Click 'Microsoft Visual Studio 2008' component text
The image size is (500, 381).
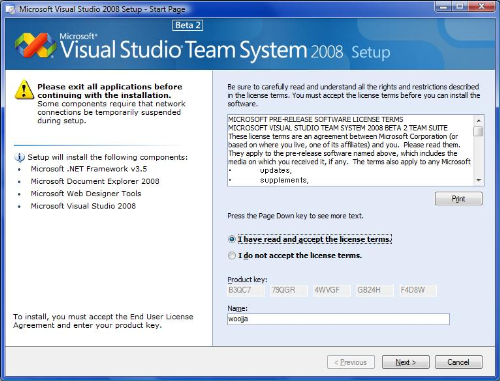point(83,206)
